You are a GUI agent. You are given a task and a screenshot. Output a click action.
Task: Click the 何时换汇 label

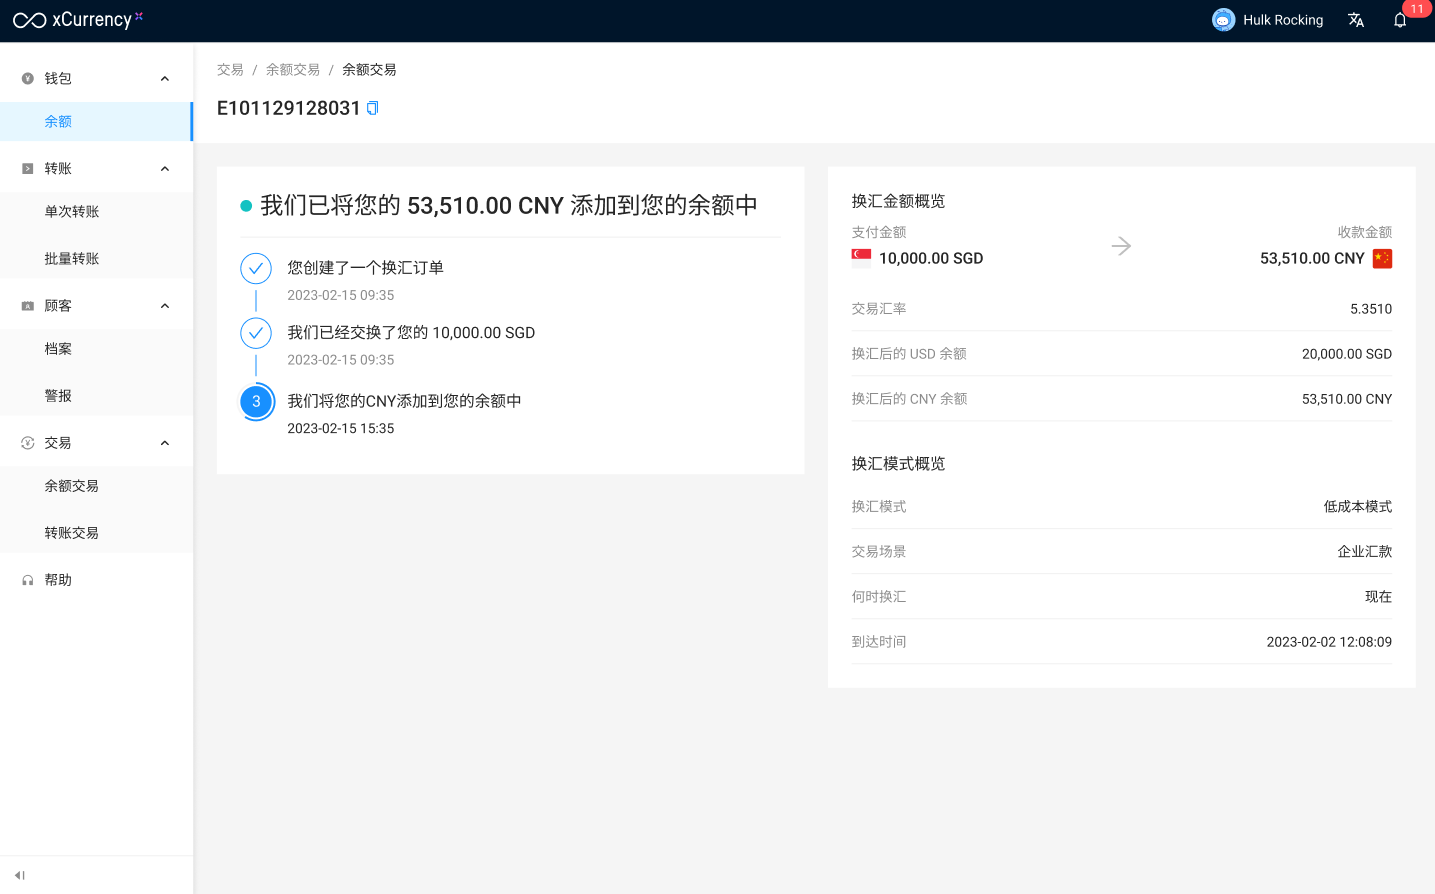pyautogui.click(x=878, y=597)
